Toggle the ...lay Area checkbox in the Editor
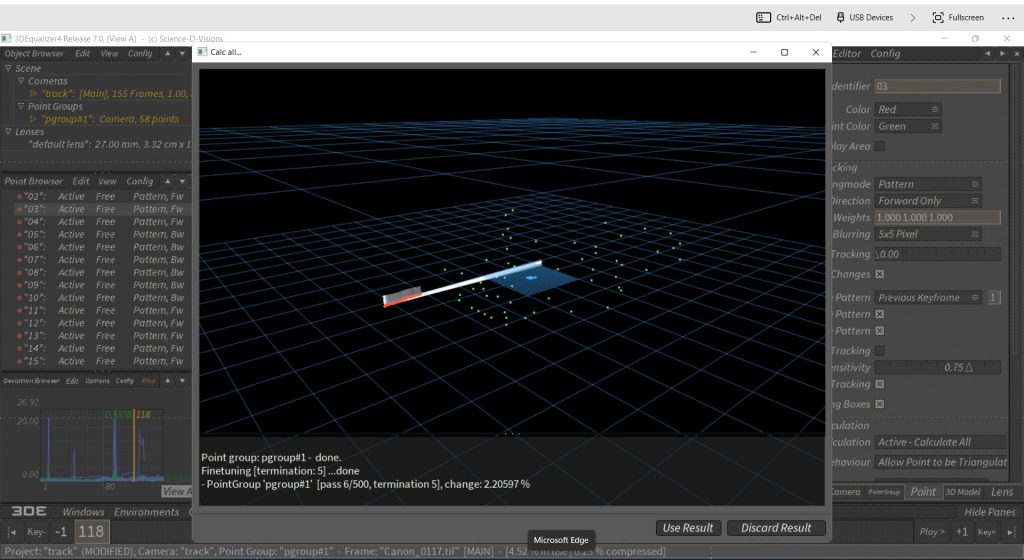 pyautogui.click(x=880, y=146)
